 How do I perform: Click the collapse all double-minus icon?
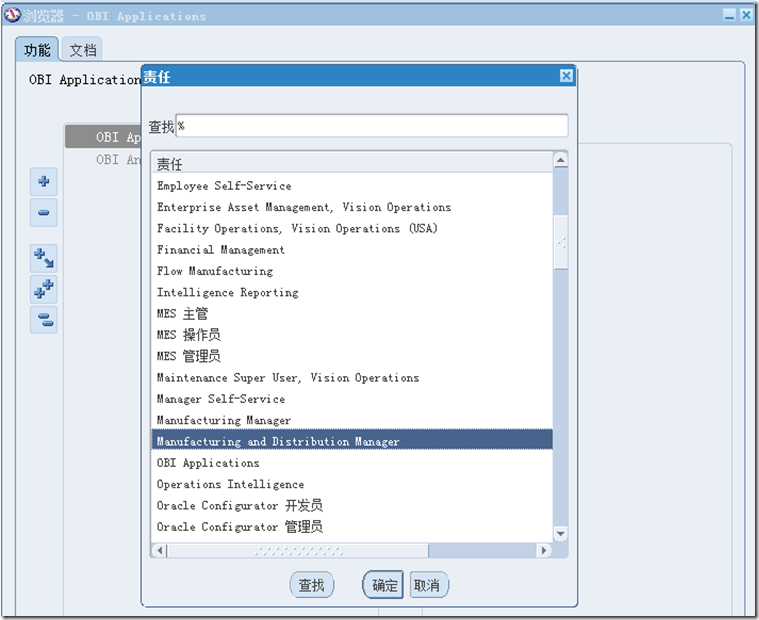(44, 319)
